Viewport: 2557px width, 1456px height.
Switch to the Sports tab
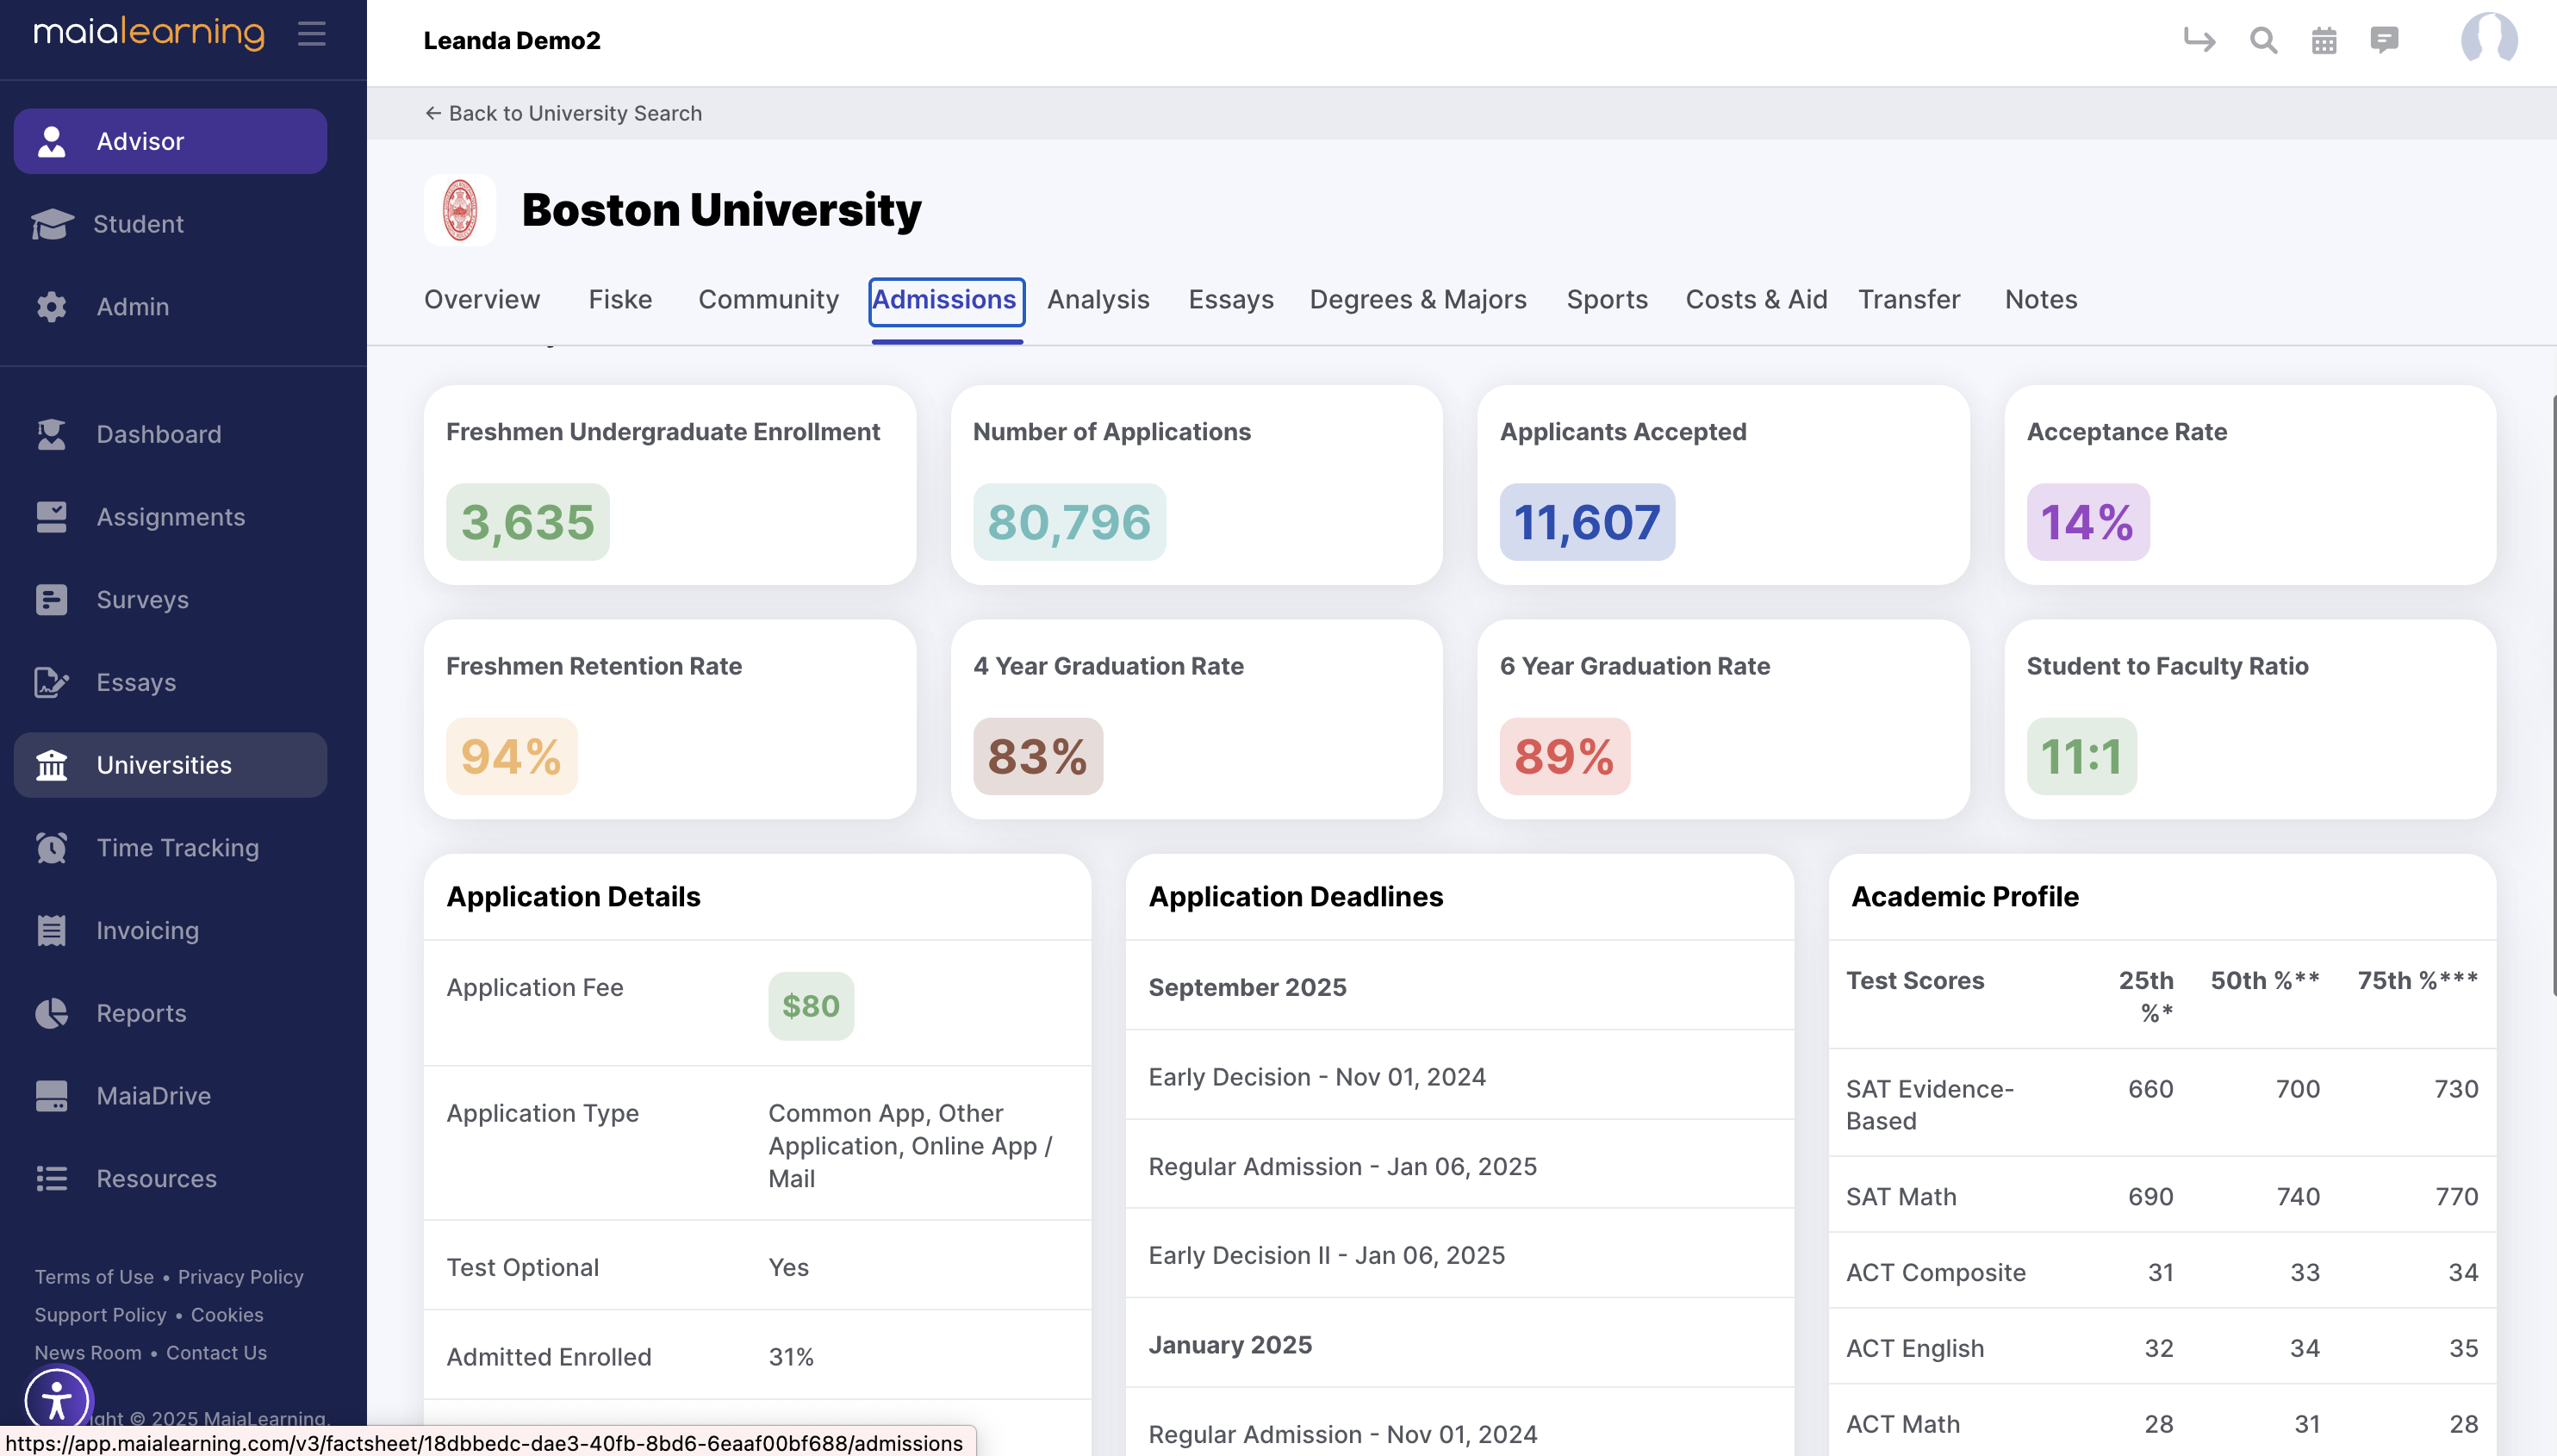click(x=1607, y=300)
